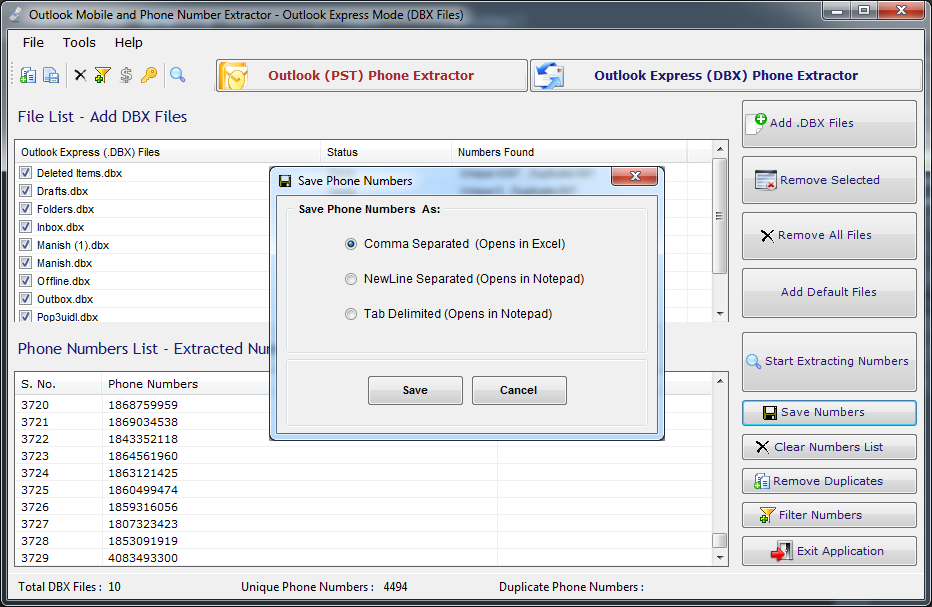
Task: Click the Filter Numbers button
Action: click(x=829, y=515)
